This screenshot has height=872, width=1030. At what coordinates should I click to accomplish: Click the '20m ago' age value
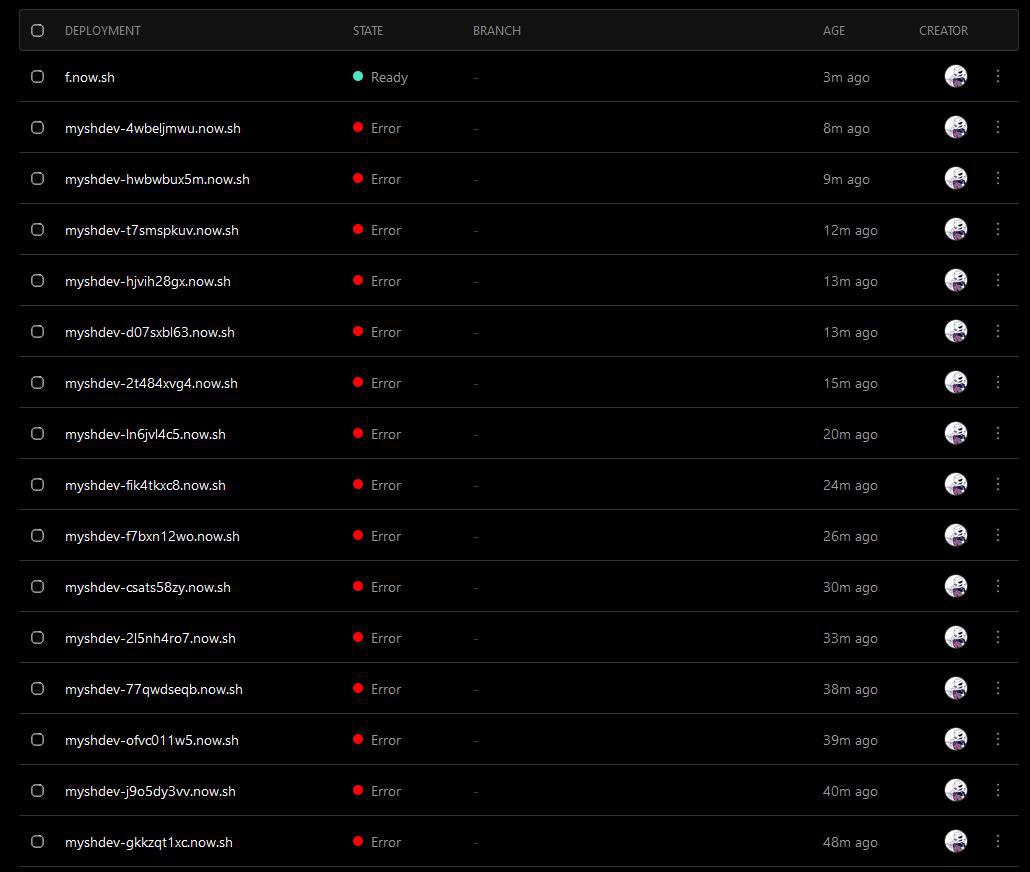coord(850,434)
